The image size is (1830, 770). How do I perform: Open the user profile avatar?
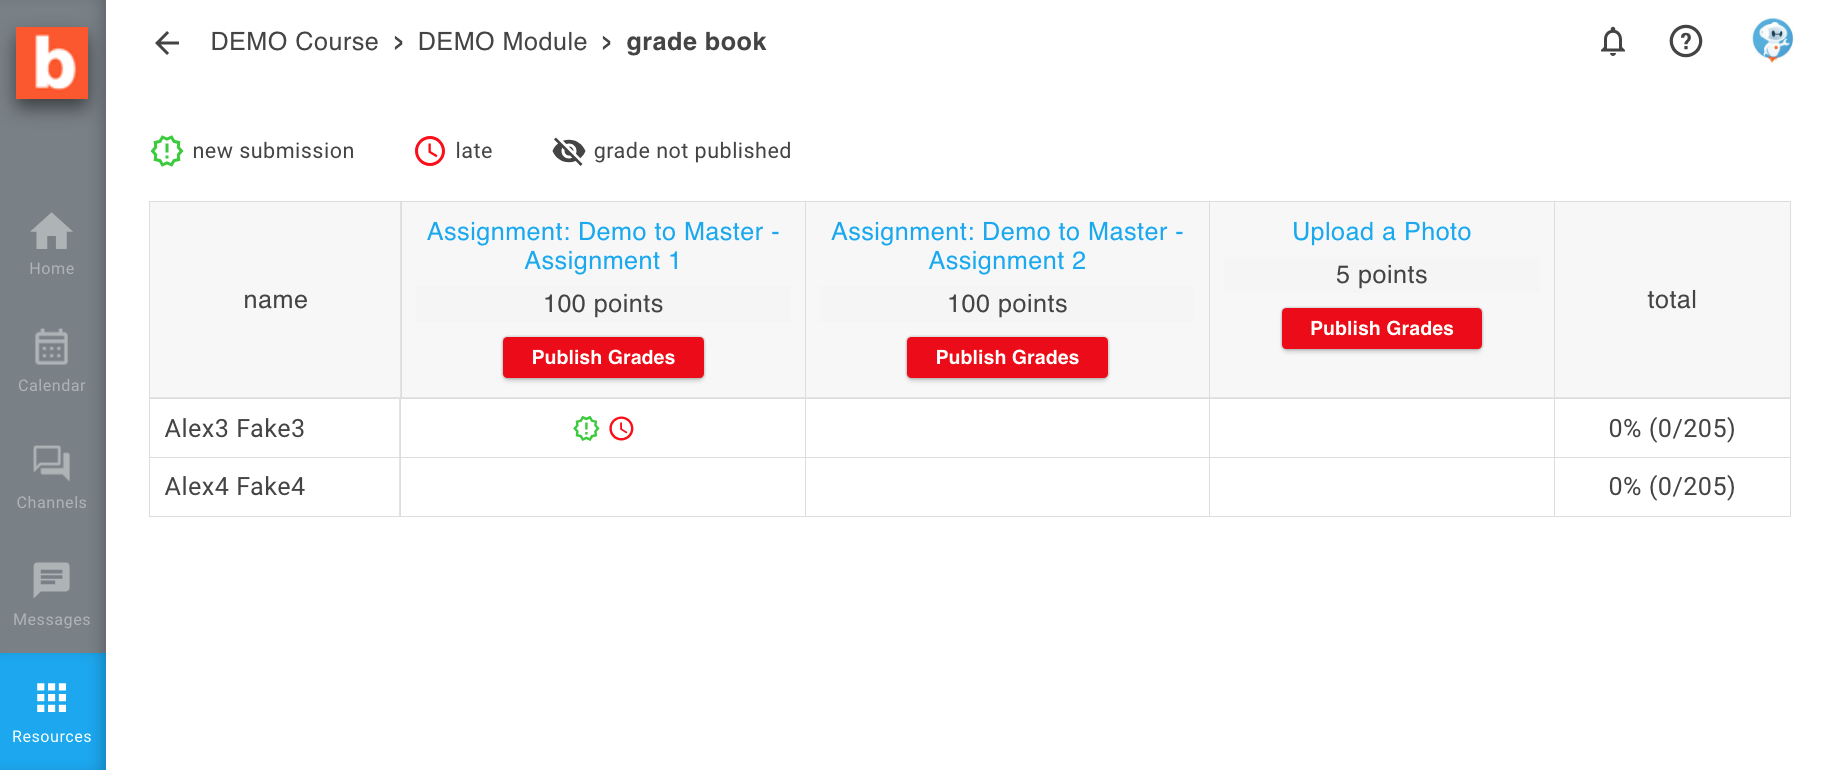(x=1772, y=41)
